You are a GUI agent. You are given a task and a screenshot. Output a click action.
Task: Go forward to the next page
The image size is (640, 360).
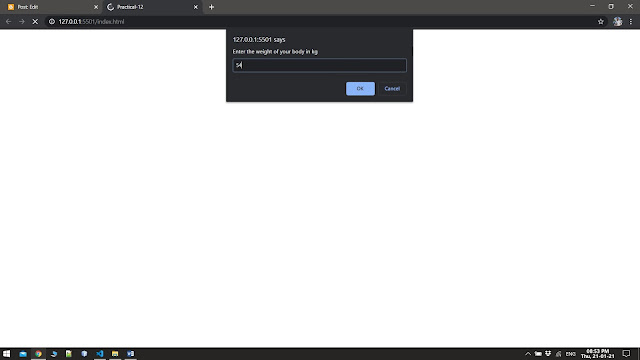[x=22, y=22]
